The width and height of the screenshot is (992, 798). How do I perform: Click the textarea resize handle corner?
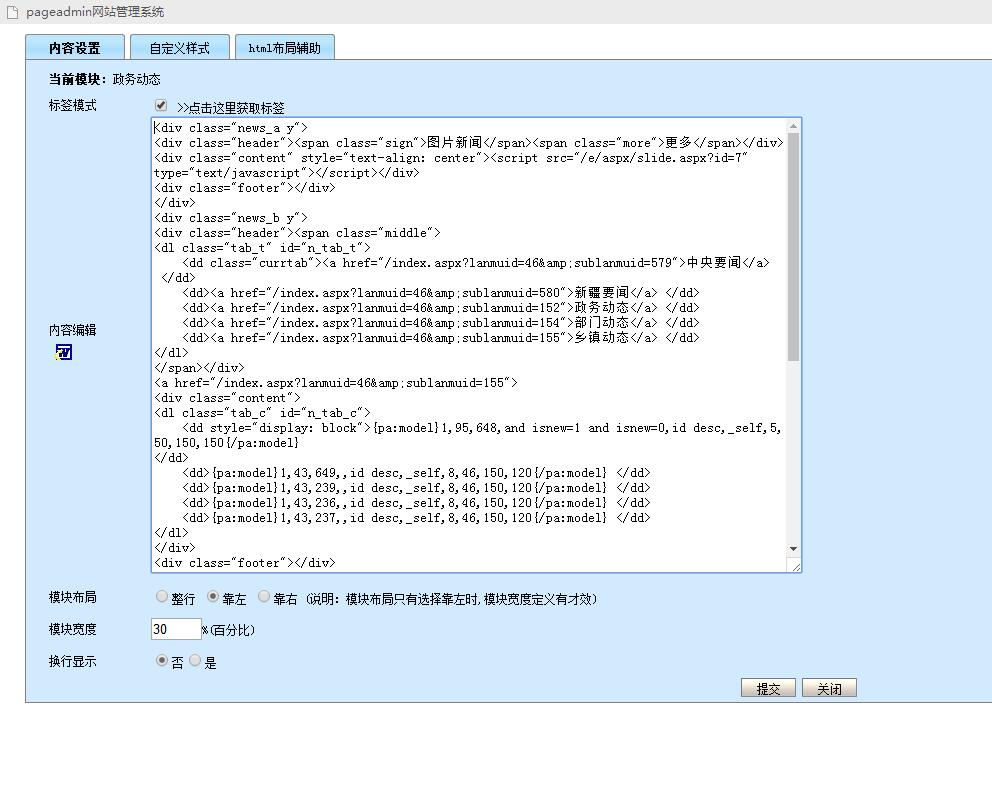pyautogui.click(x=795, y=566)
